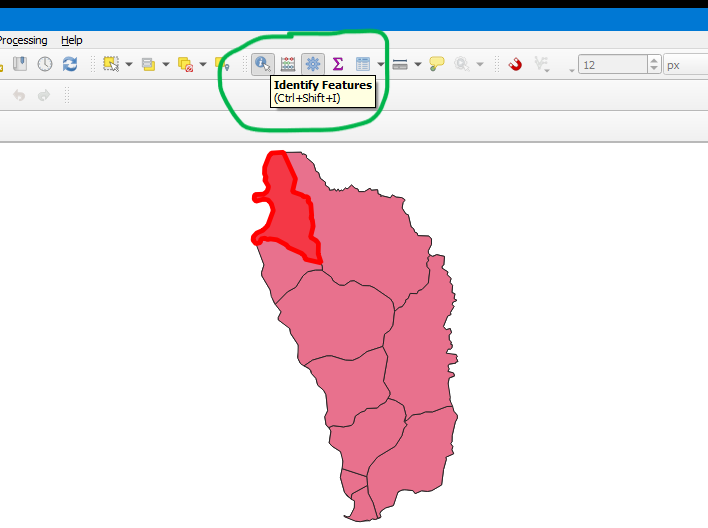Viewport: 708px width, 528px height.
Task: Click the Deselect Features icon
Action: (x=185, y=64)
